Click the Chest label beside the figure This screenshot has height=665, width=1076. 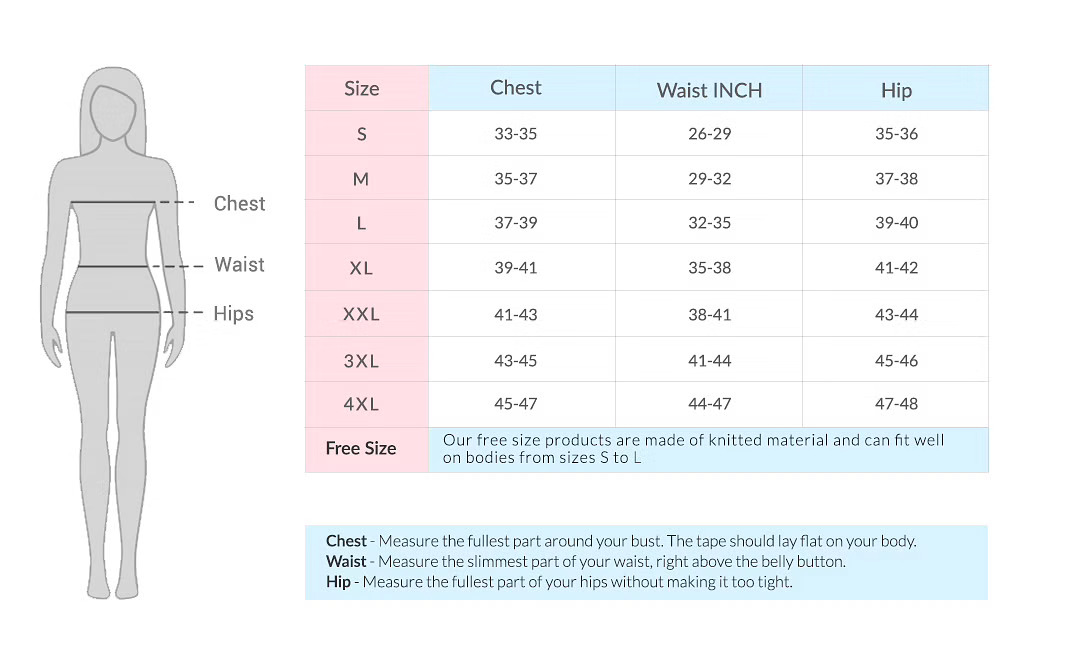click(x=239, y=203)
